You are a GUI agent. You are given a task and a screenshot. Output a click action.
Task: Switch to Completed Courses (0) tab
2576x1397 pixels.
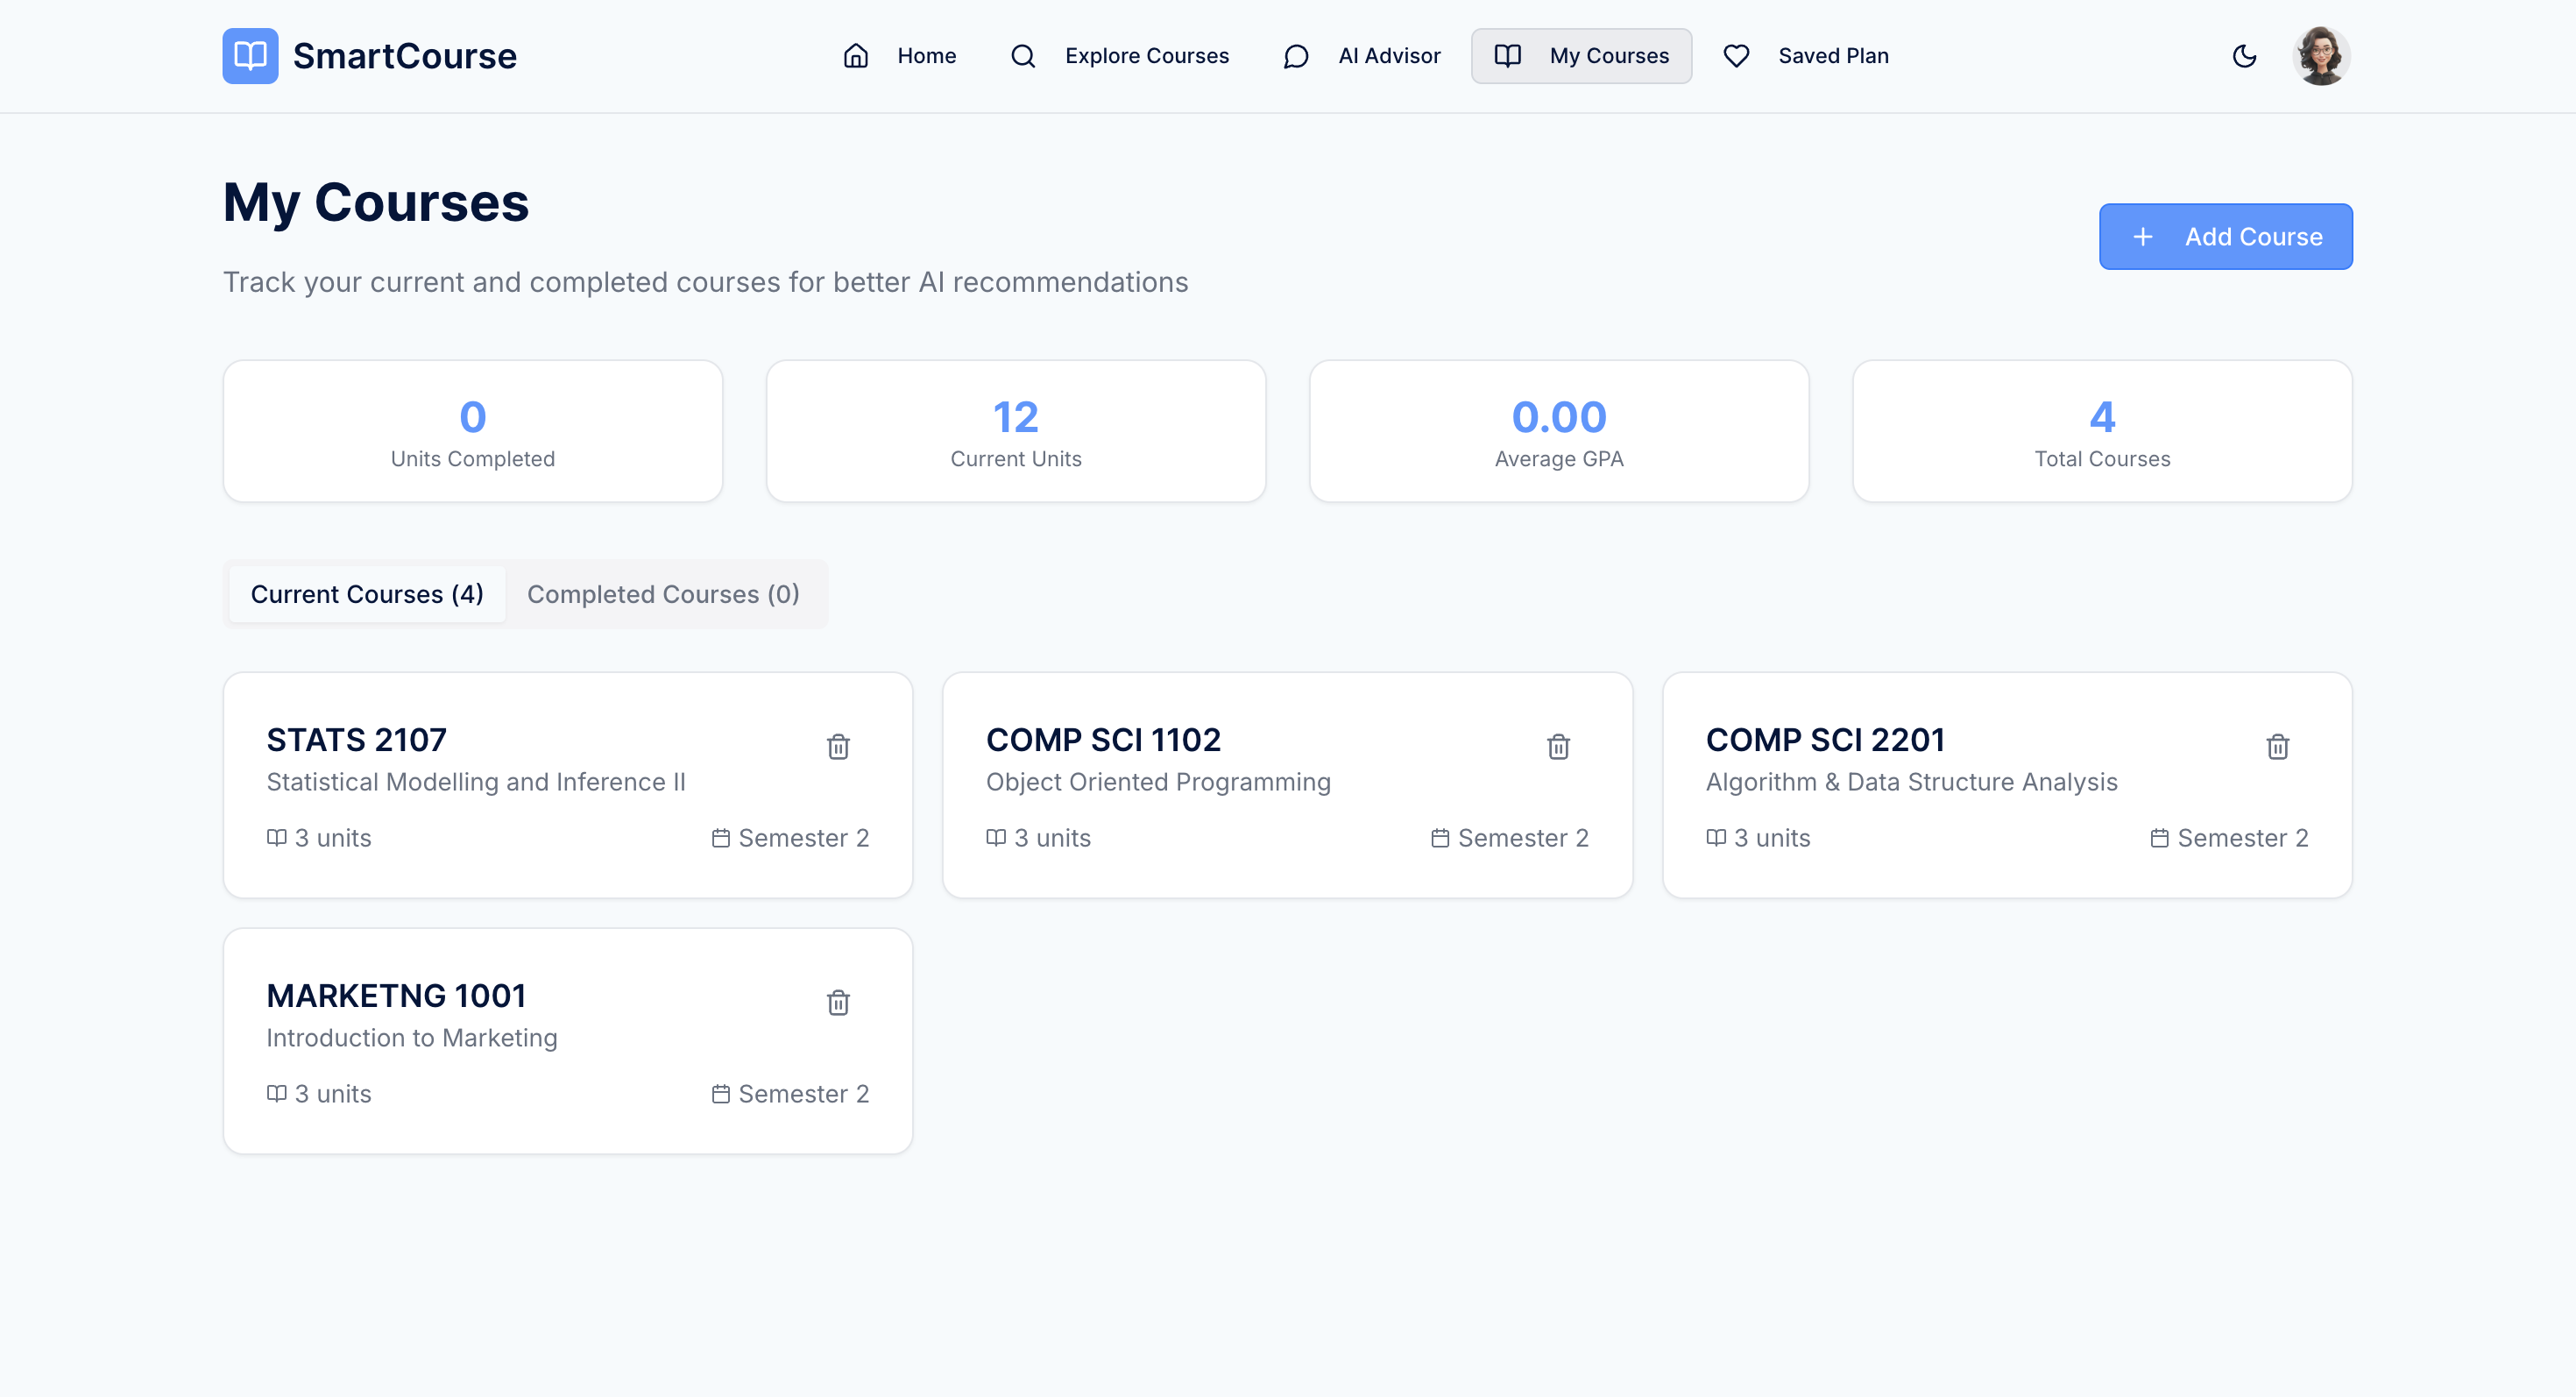click(663, 594)
